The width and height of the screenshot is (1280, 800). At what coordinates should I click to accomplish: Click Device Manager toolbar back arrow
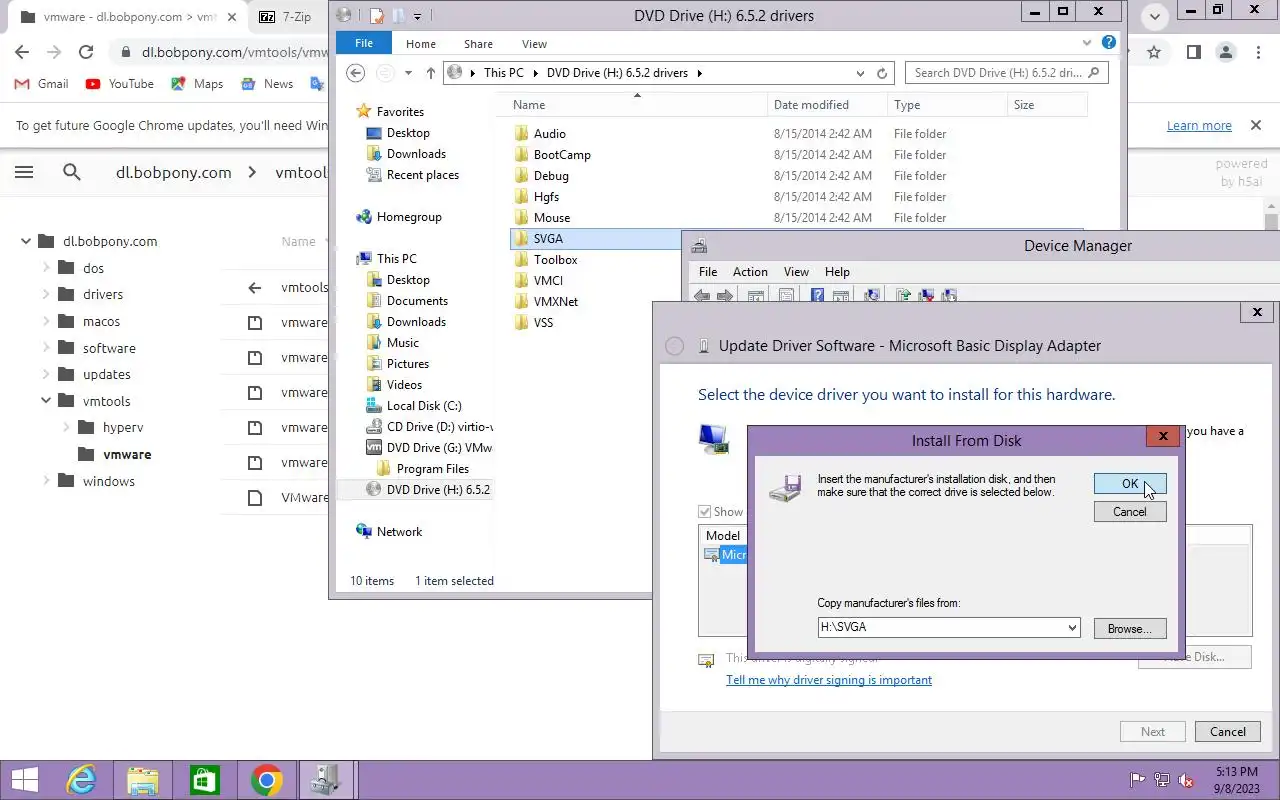702,296
